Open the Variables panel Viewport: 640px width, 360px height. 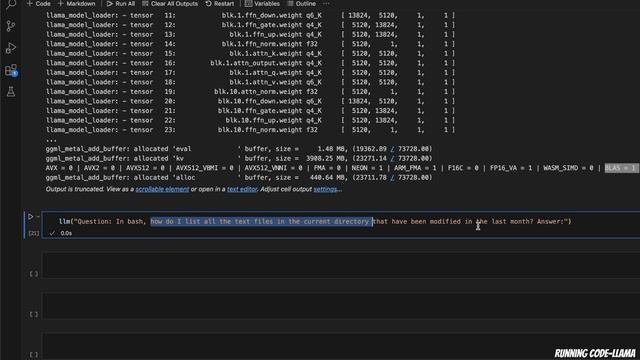(262, 4)
